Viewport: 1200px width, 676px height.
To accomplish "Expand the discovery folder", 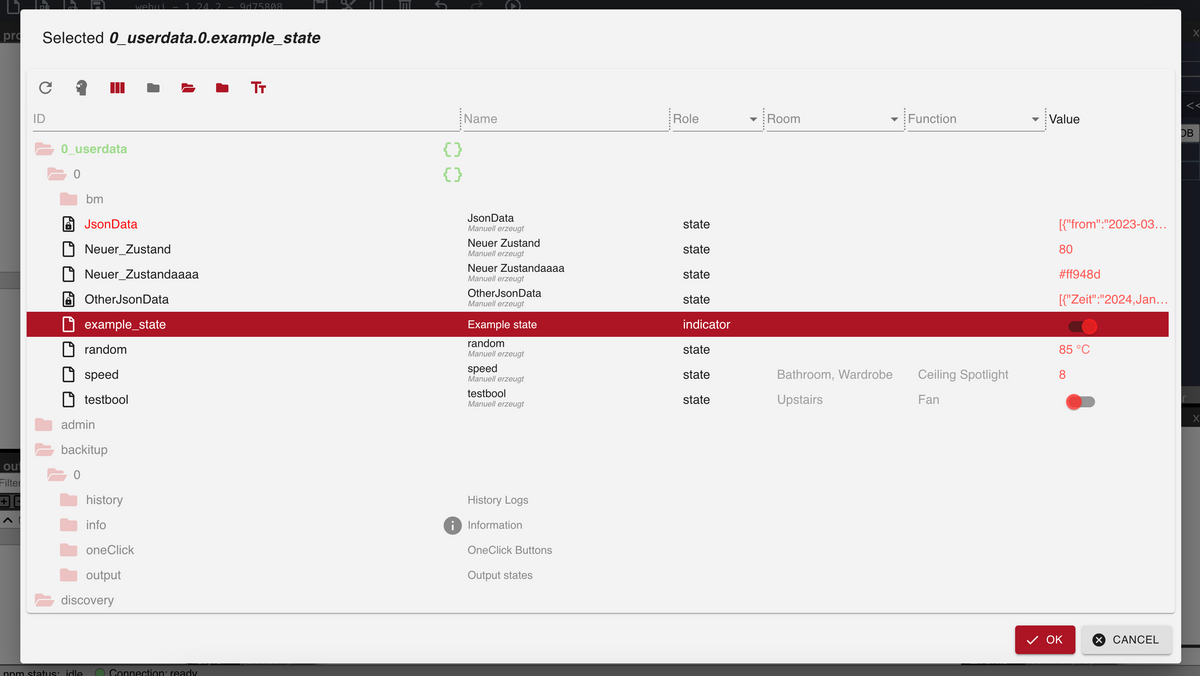I will [43, 600].
